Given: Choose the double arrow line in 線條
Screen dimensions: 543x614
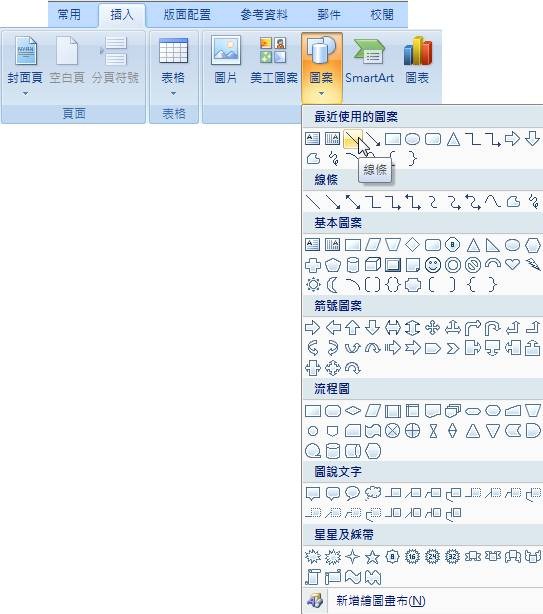Looking at the screenshot, I should [x=353, y=202].
